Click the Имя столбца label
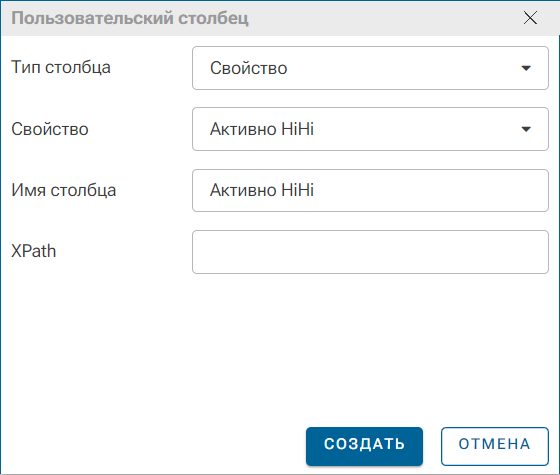This screenshot has height=475, width=560. (64, 190)
